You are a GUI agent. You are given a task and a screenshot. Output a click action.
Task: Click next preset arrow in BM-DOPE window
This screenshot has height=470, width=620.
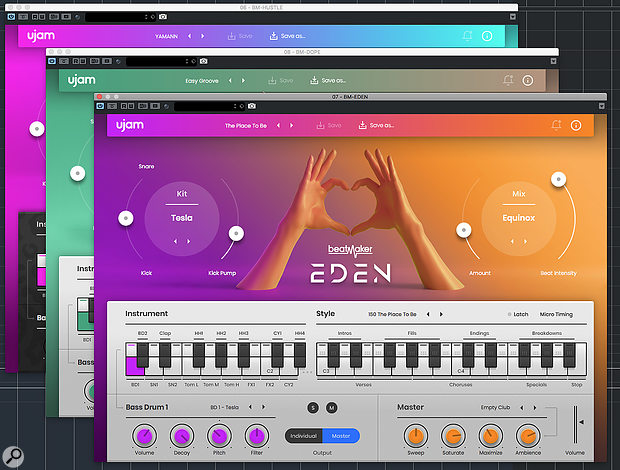(243, 81)
